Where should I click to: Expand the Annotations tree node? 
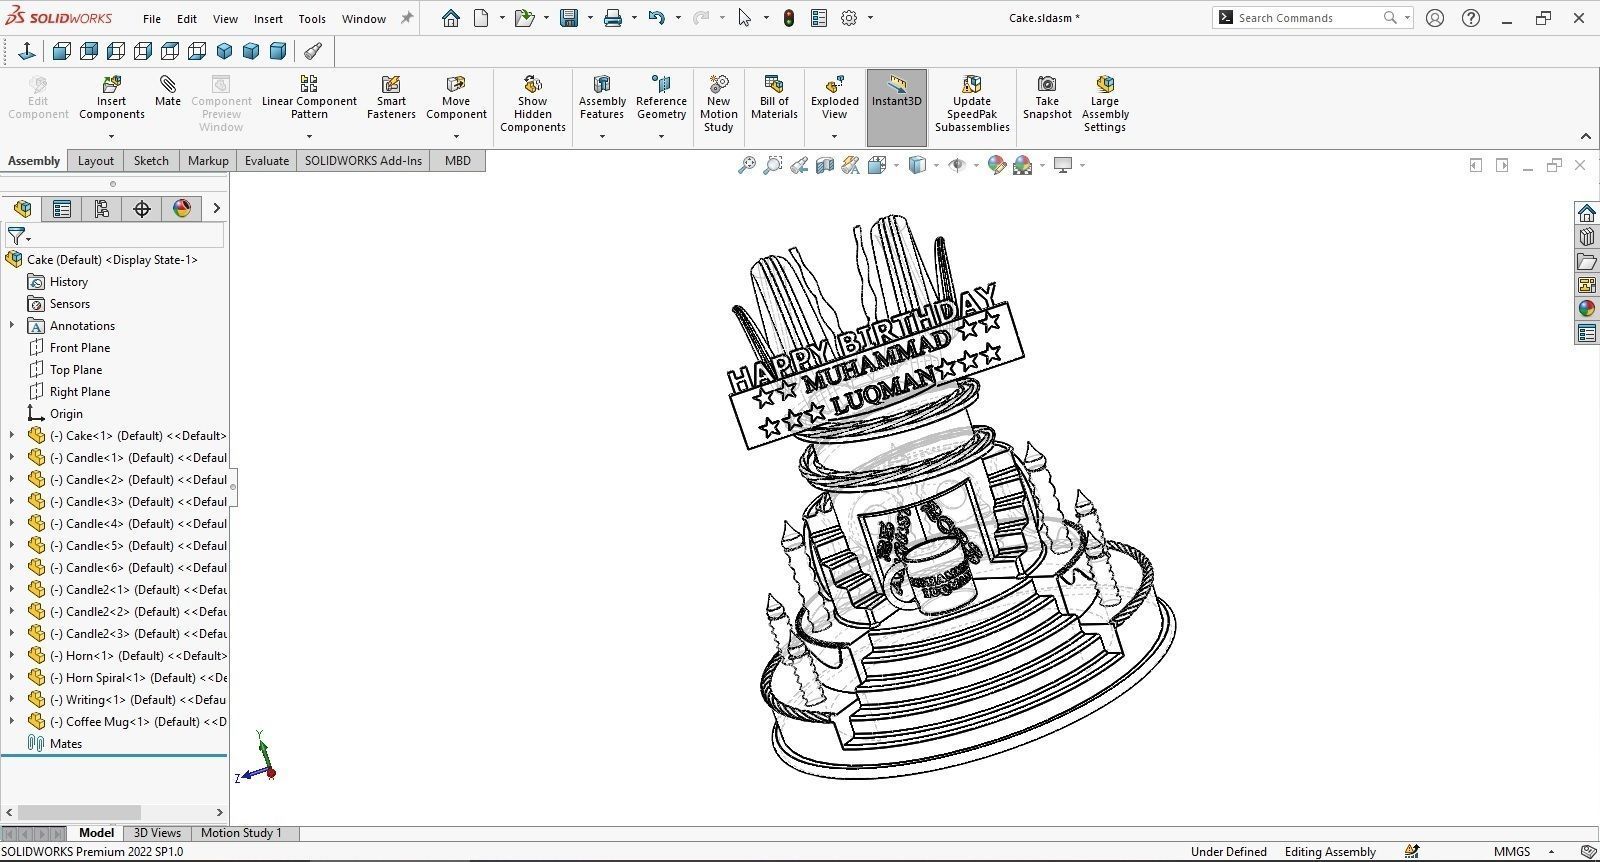pos(12,325)
